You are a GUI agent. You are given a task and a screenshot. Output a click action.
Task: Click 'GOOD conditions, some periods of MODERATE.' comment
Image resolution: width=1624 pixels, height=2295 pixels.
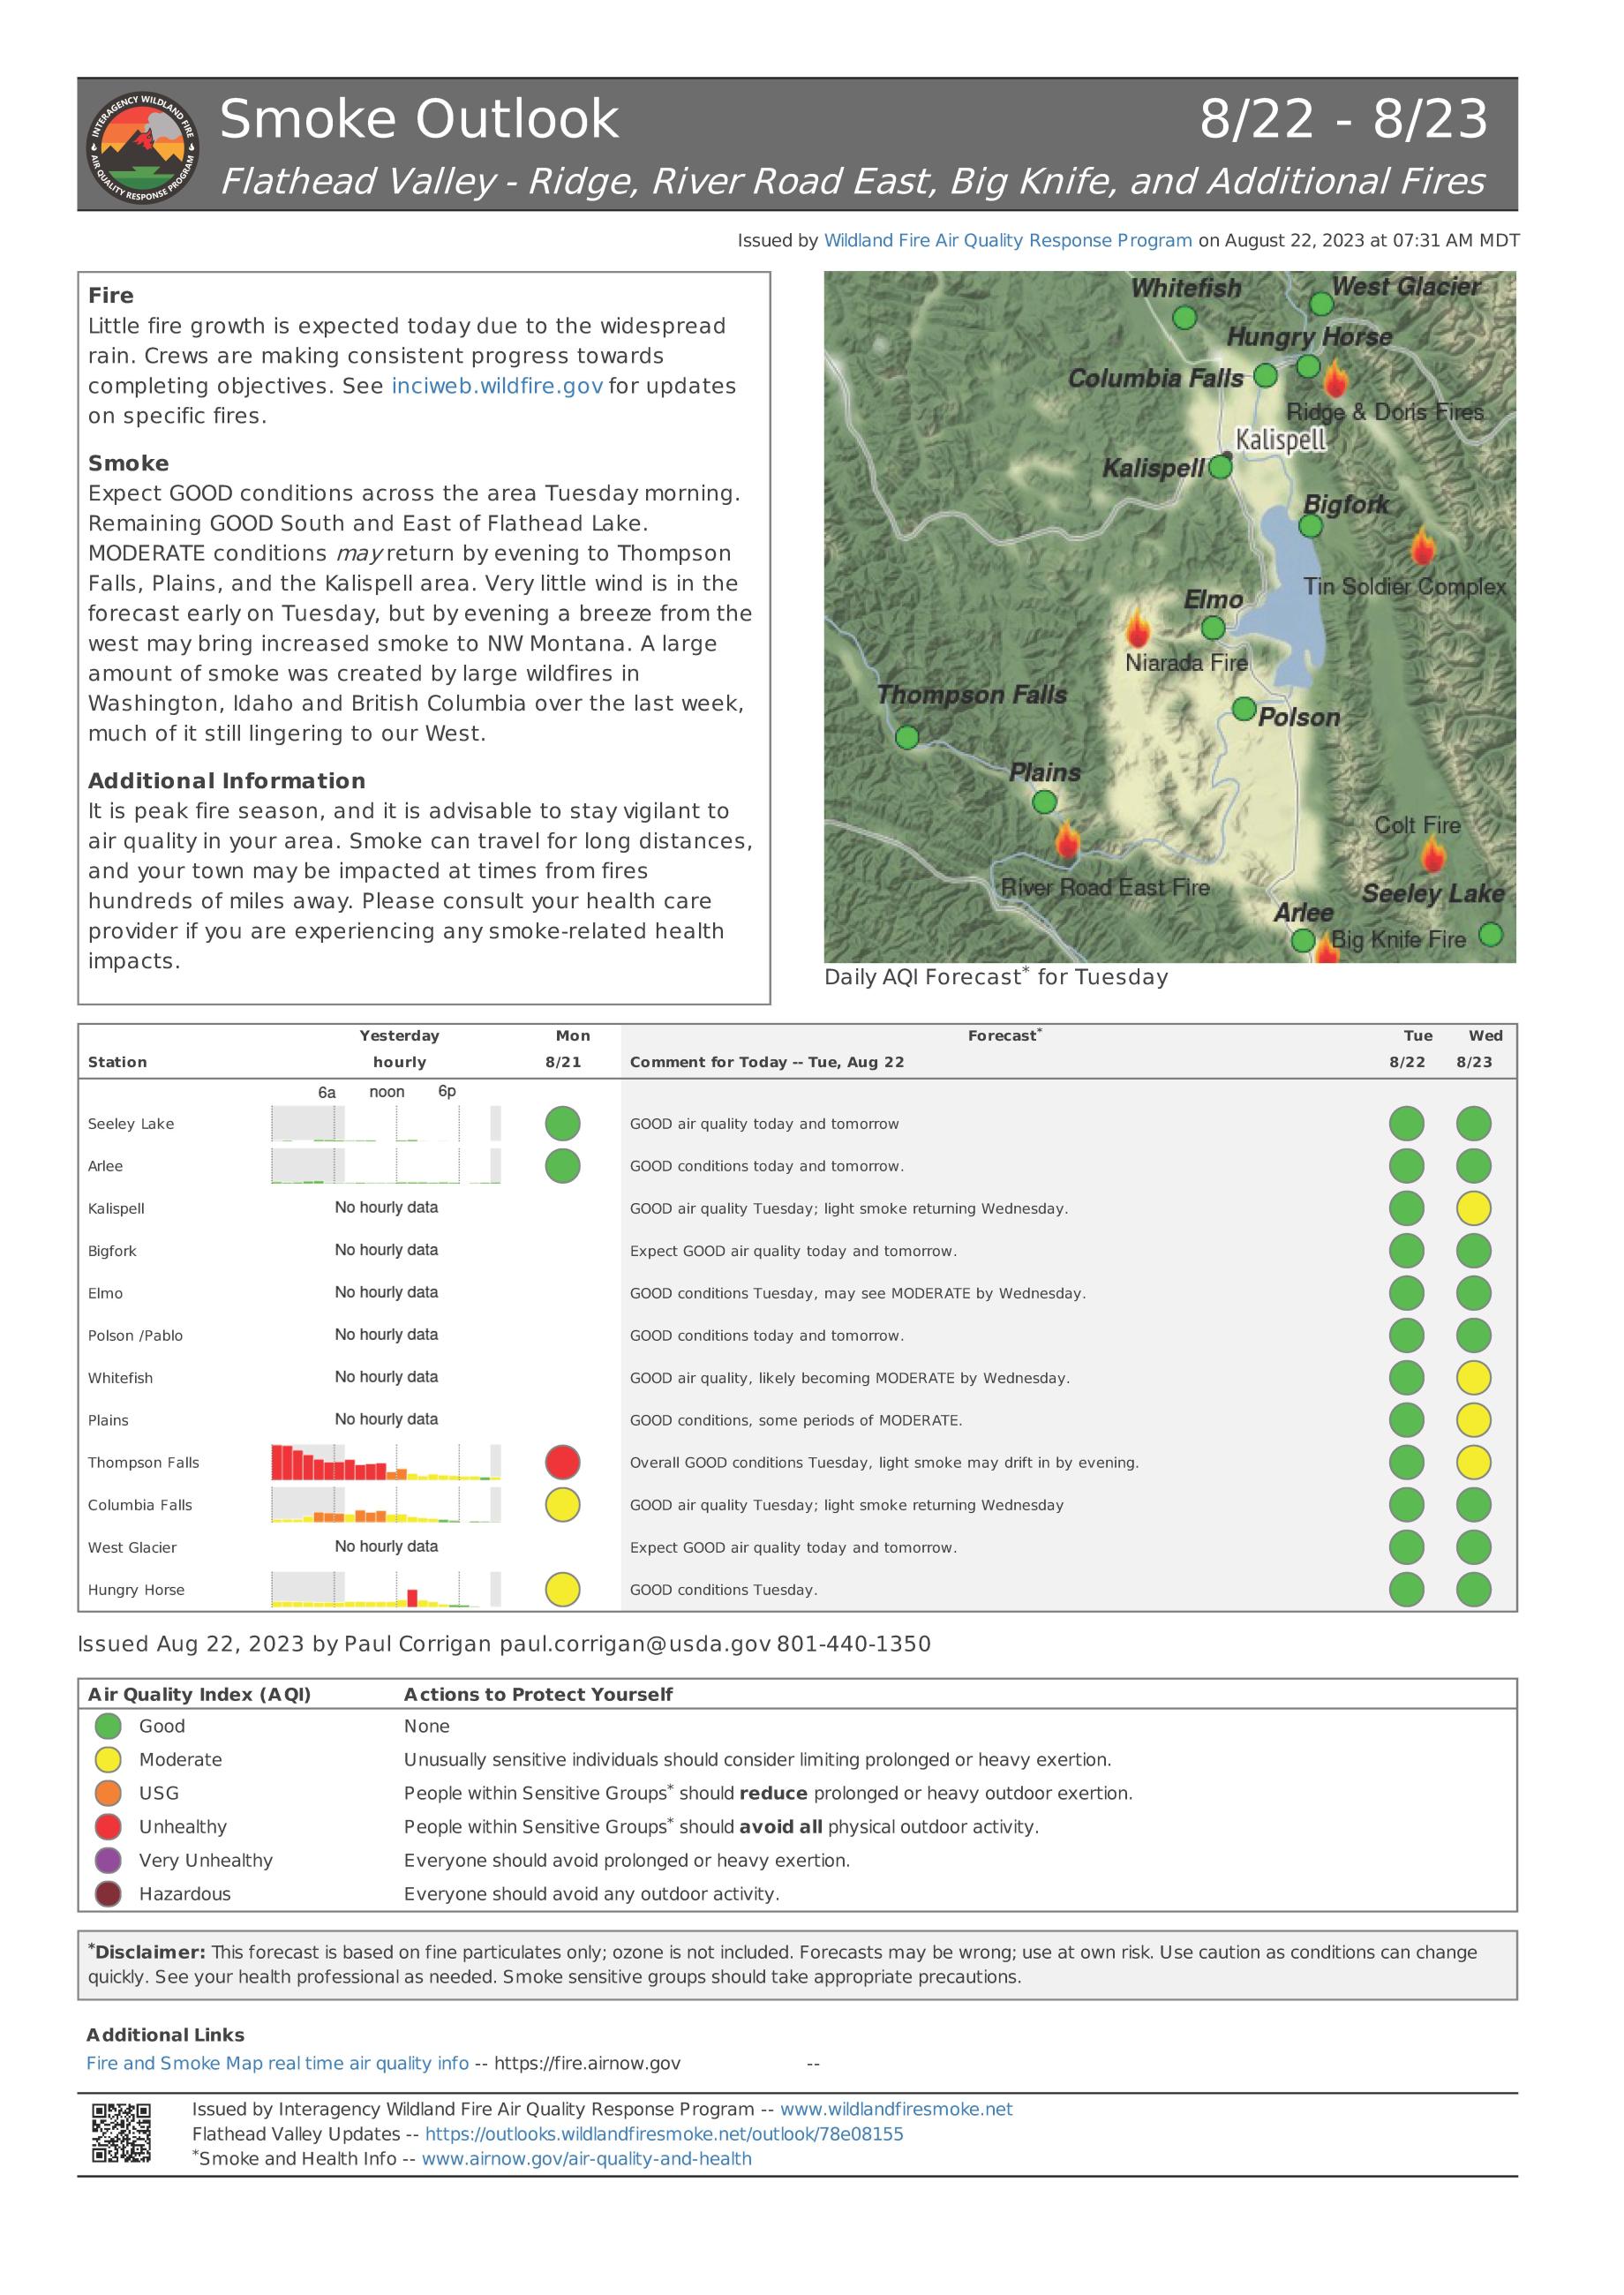coord(796,1421)
